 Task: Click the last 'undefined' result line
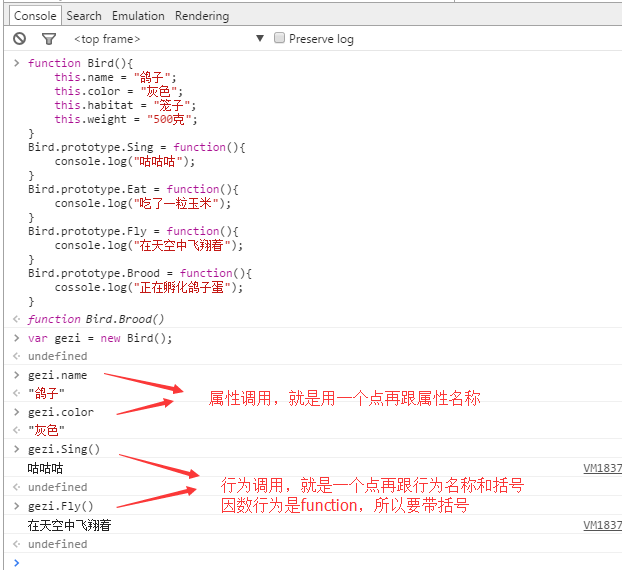(58, 544)
